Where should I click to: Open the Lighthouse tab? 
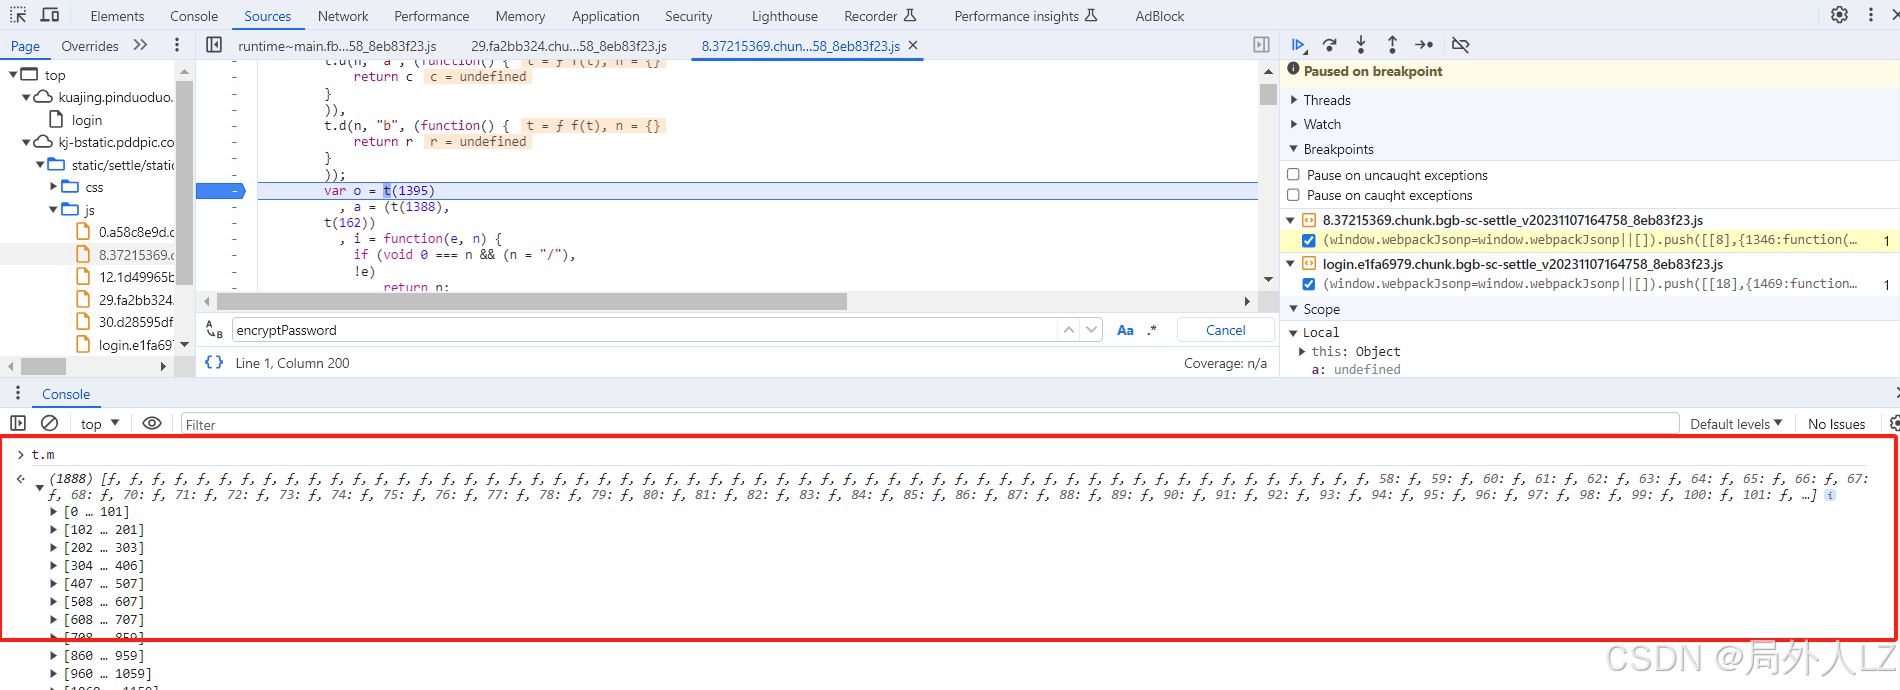coord(785,16)
